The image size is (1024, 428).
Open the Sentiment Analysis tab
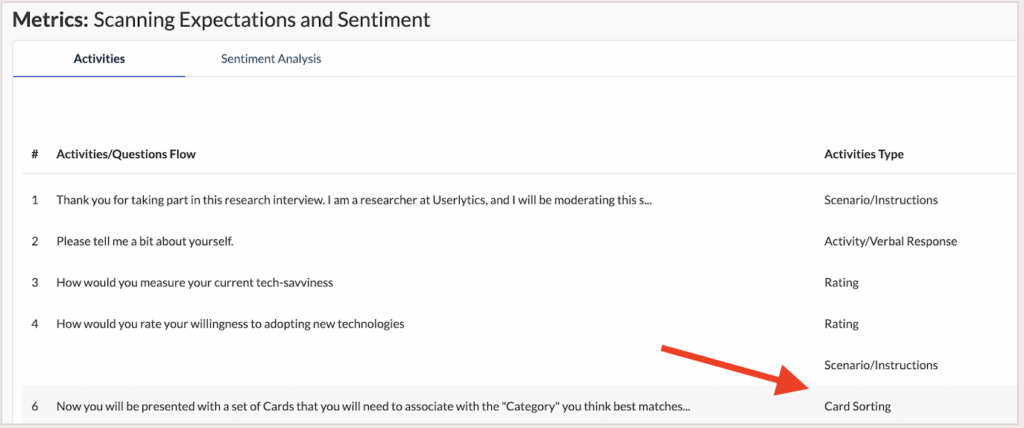click(x=271, y=59)
